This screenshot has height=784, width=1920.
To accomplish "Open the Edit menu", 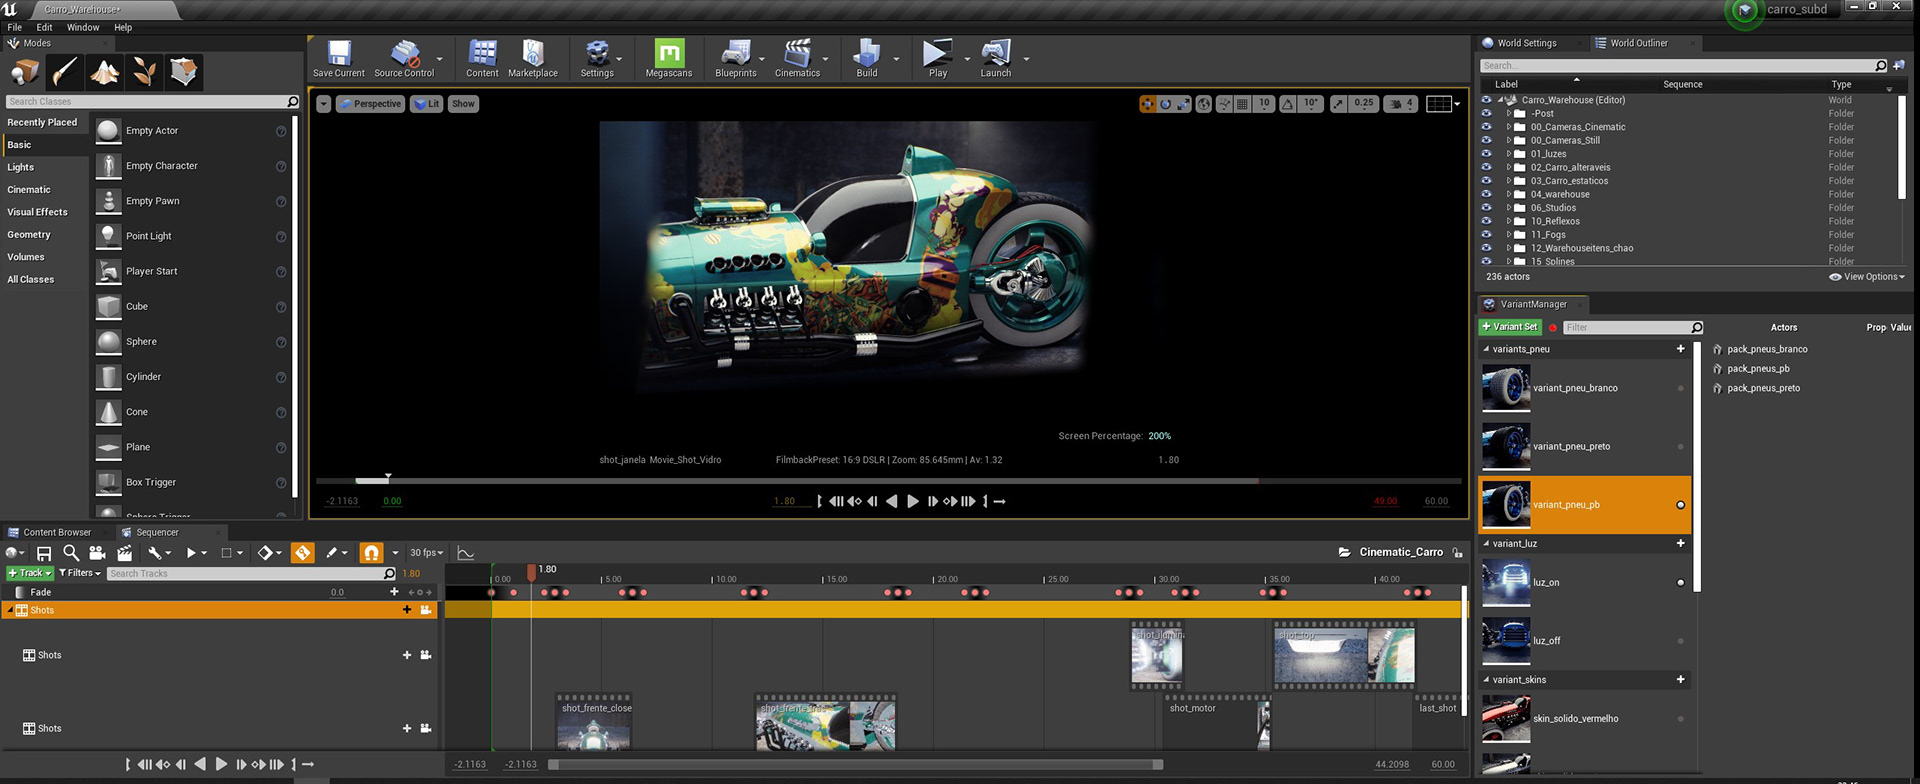I will (x=45, y=27).
